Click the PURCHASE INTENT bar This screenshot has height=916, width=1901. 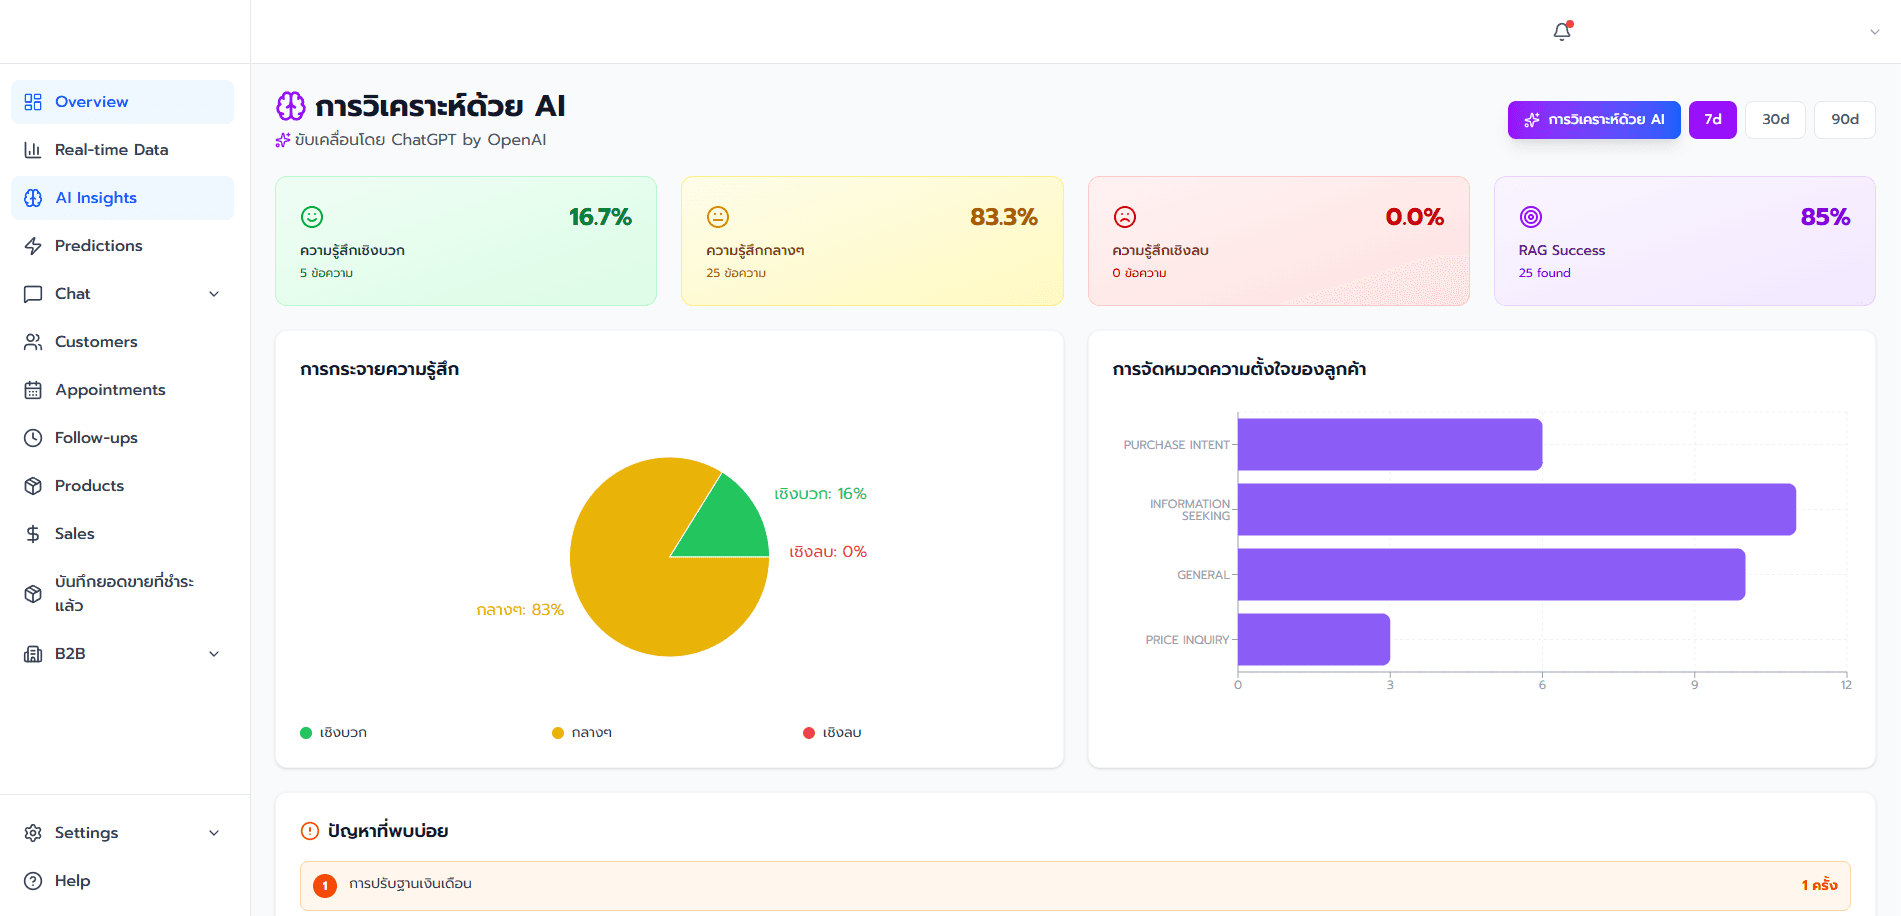pos(1390,445)
